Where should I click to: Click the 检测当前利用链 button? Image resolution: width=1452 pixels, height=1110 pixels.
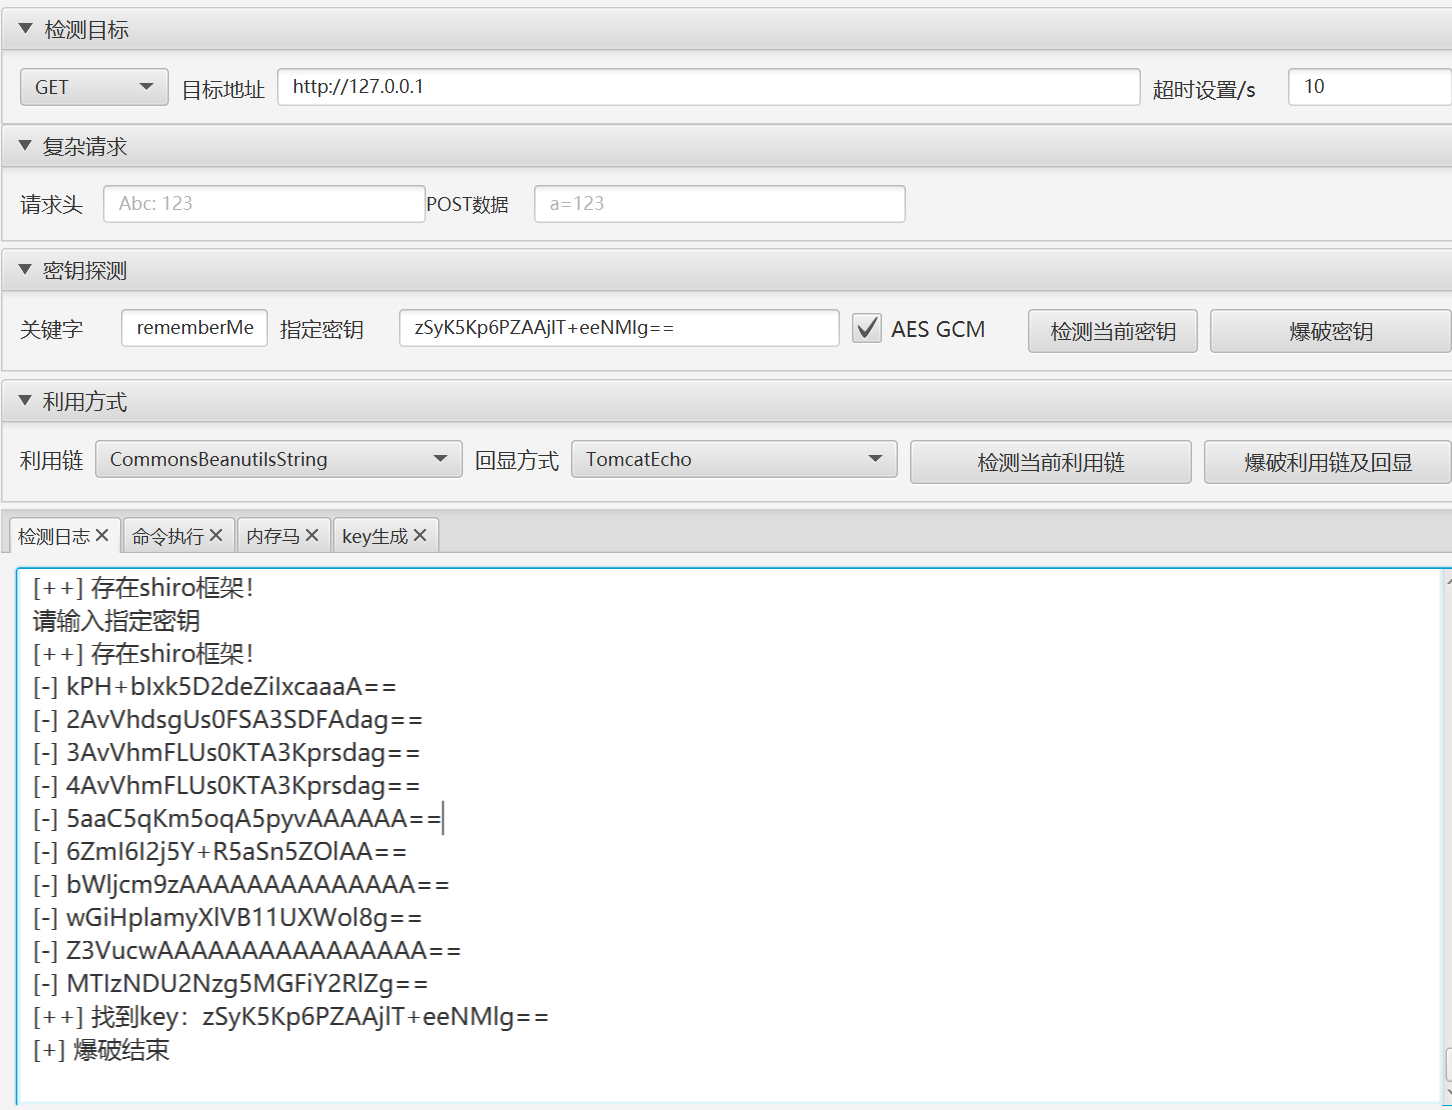point(1050,462)
